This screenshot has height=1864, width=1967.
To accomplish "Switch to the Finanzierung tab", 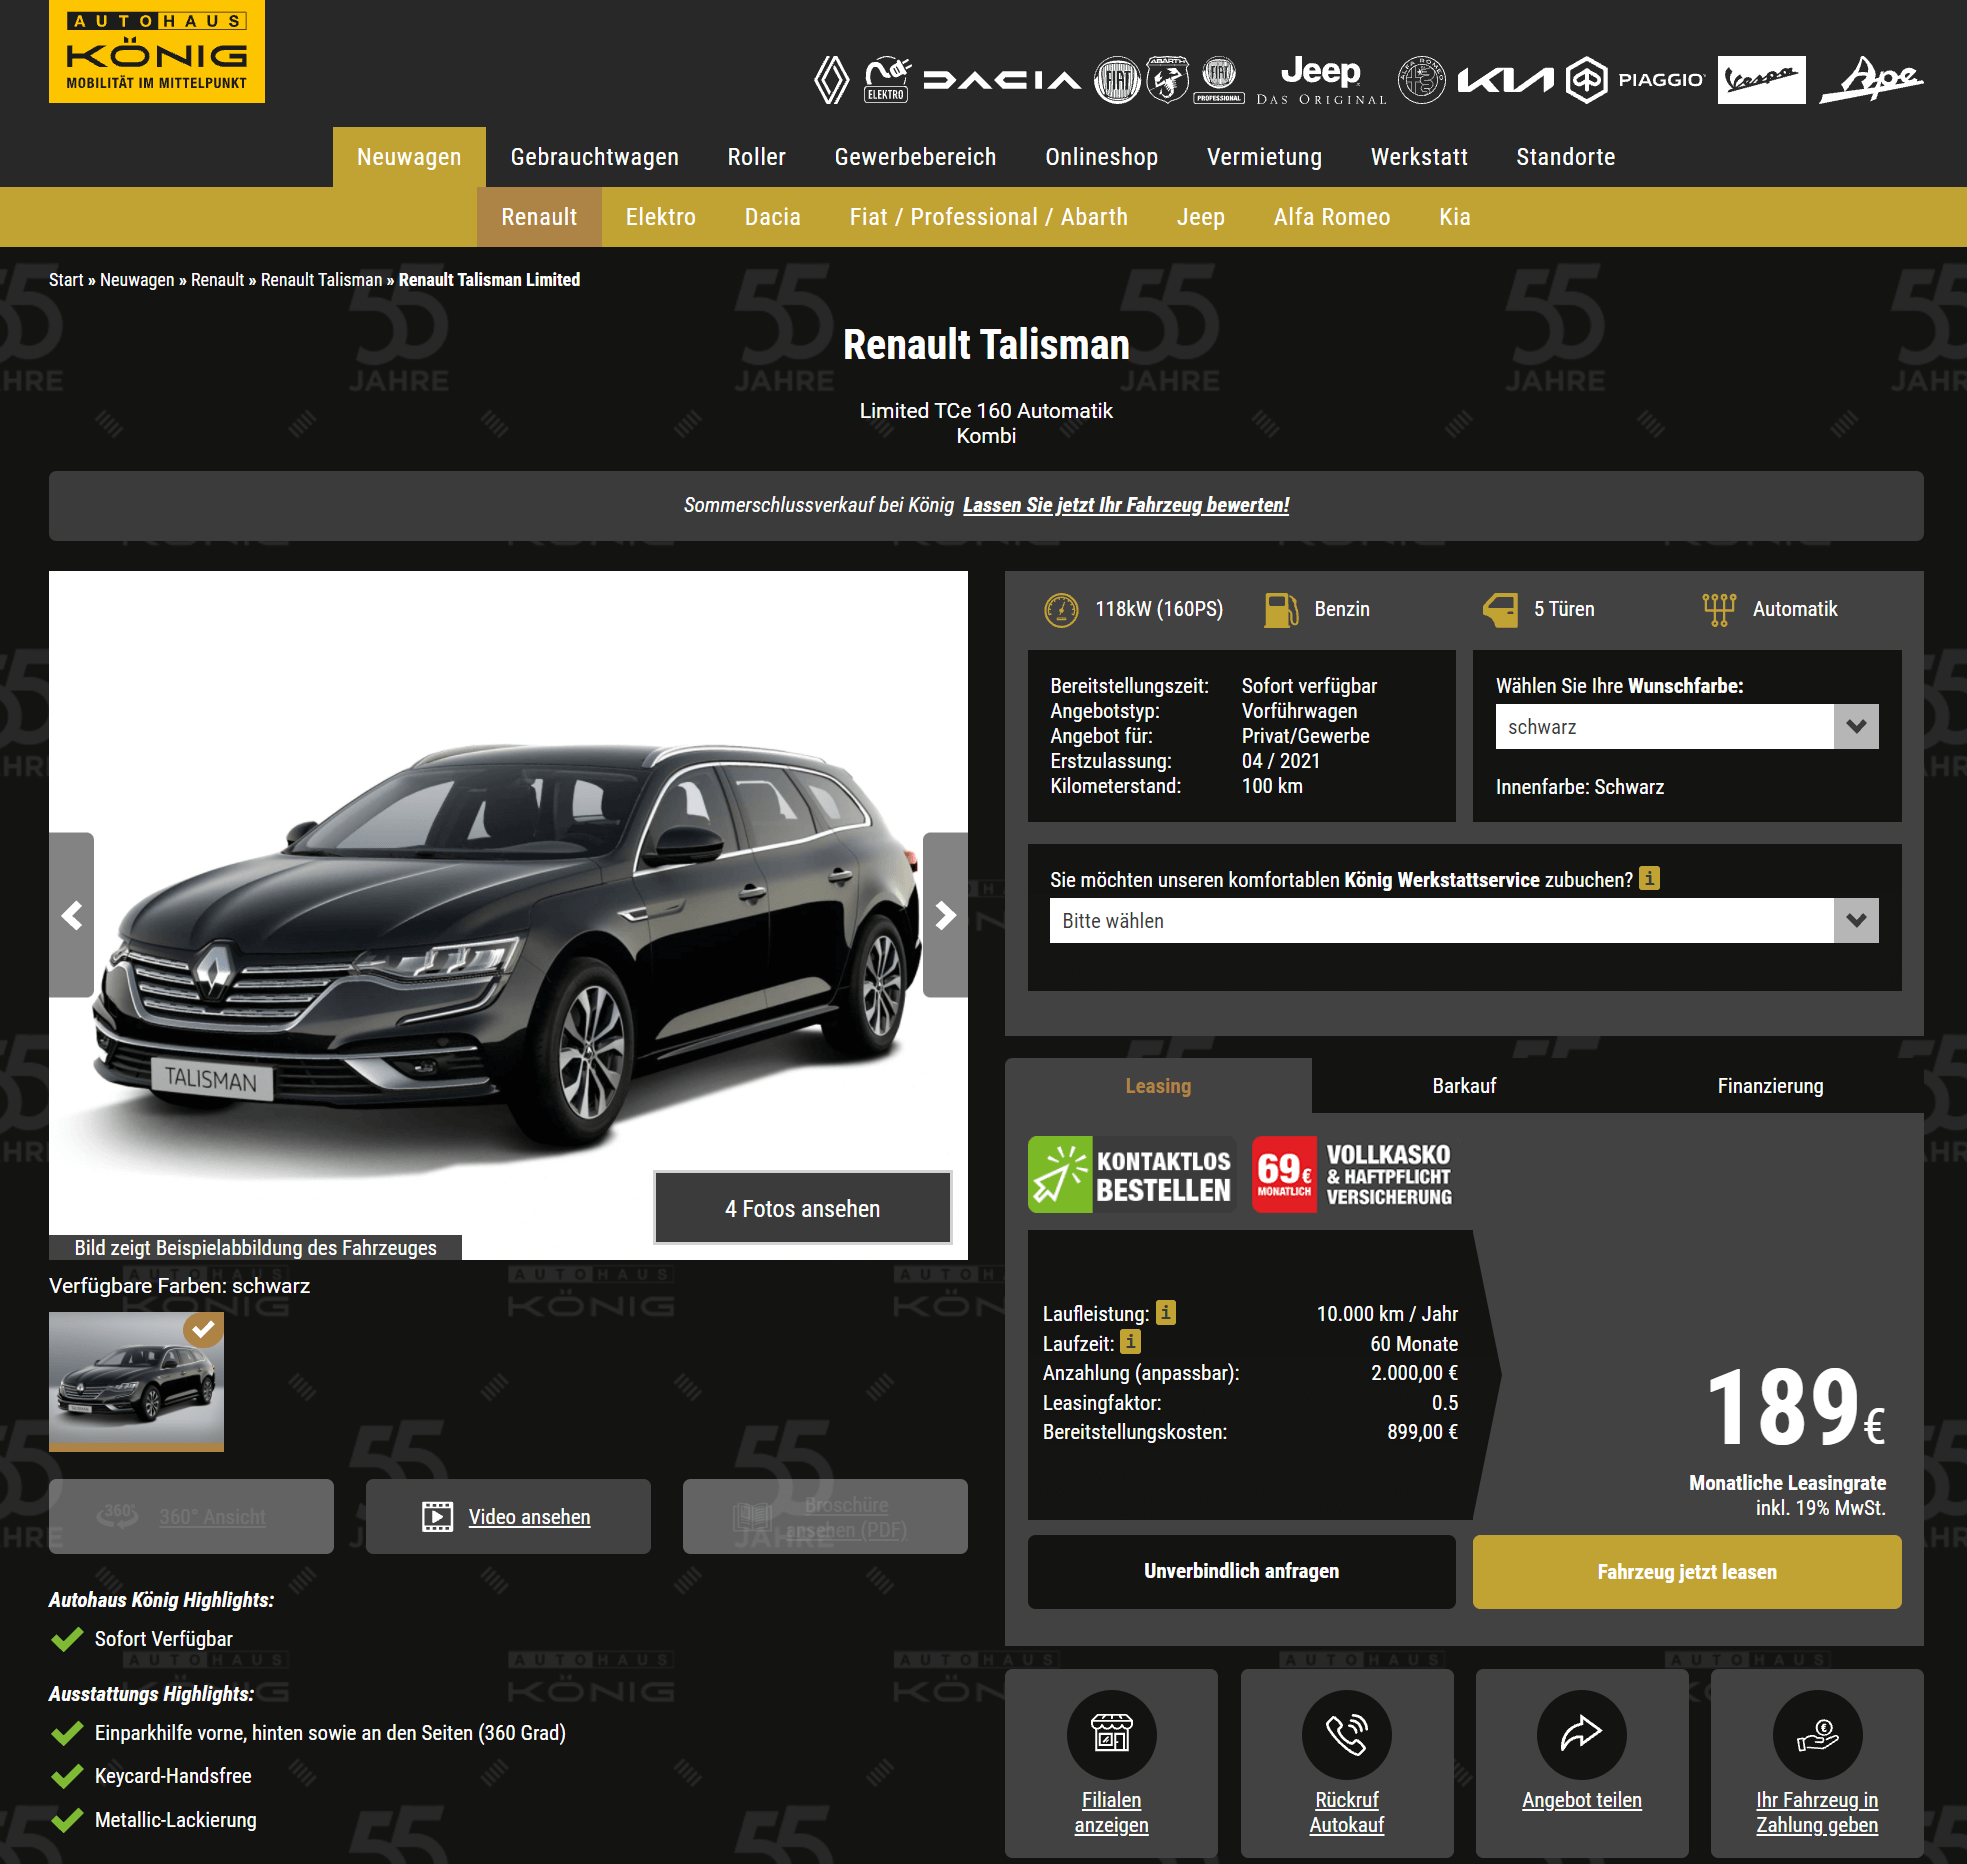I will (1770, 1086).
